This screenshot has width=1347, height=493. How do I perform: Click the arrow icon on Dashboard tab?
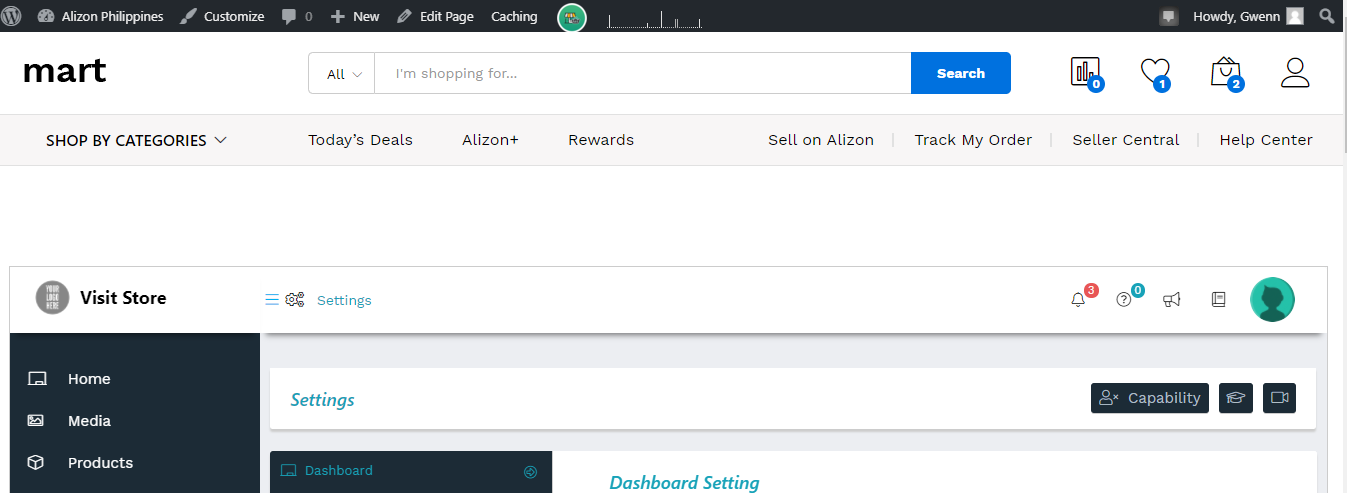coord(531,472)
